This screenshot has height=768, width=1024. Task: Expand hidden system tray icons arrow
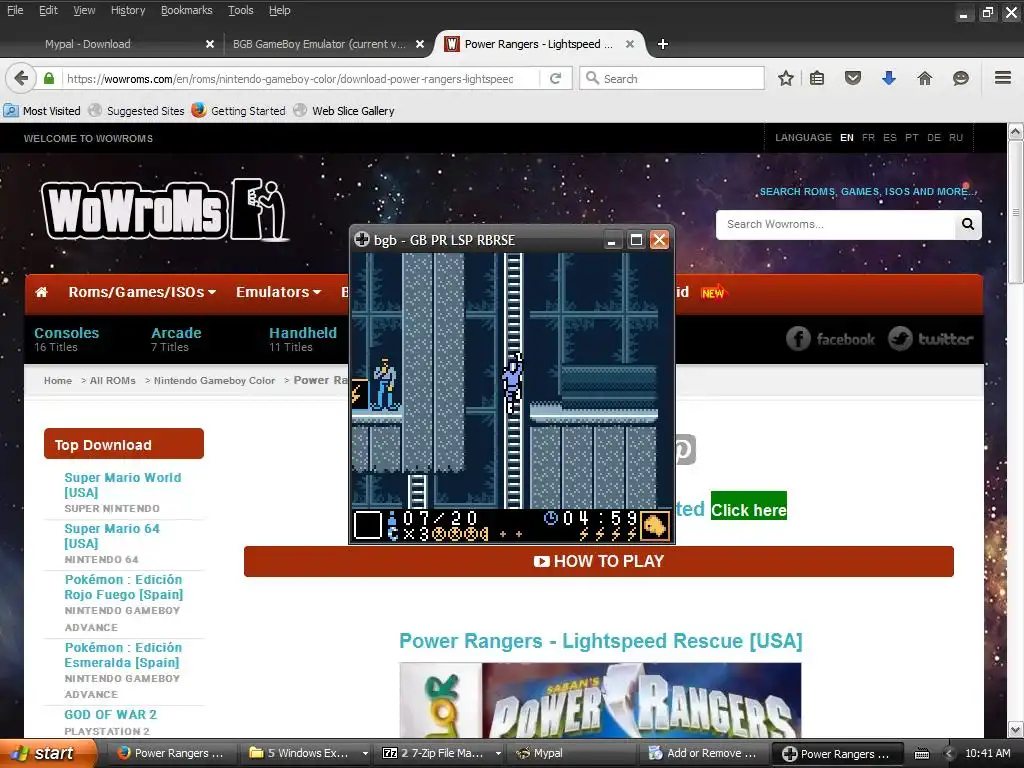tap(950, 753)
